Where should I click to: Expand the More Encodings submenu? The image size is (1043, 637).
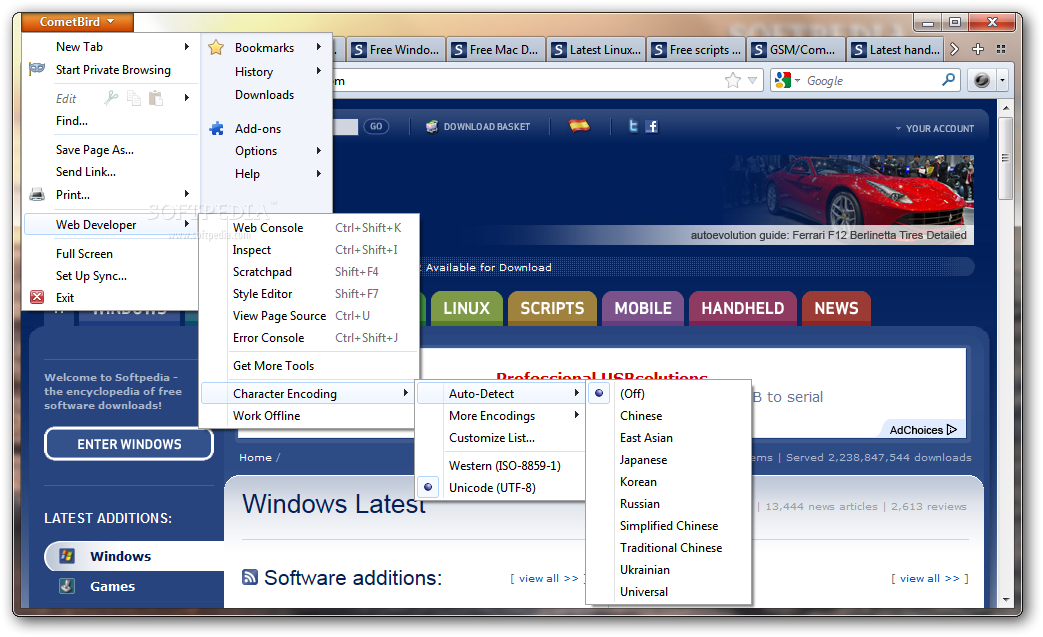click(500, 416)
